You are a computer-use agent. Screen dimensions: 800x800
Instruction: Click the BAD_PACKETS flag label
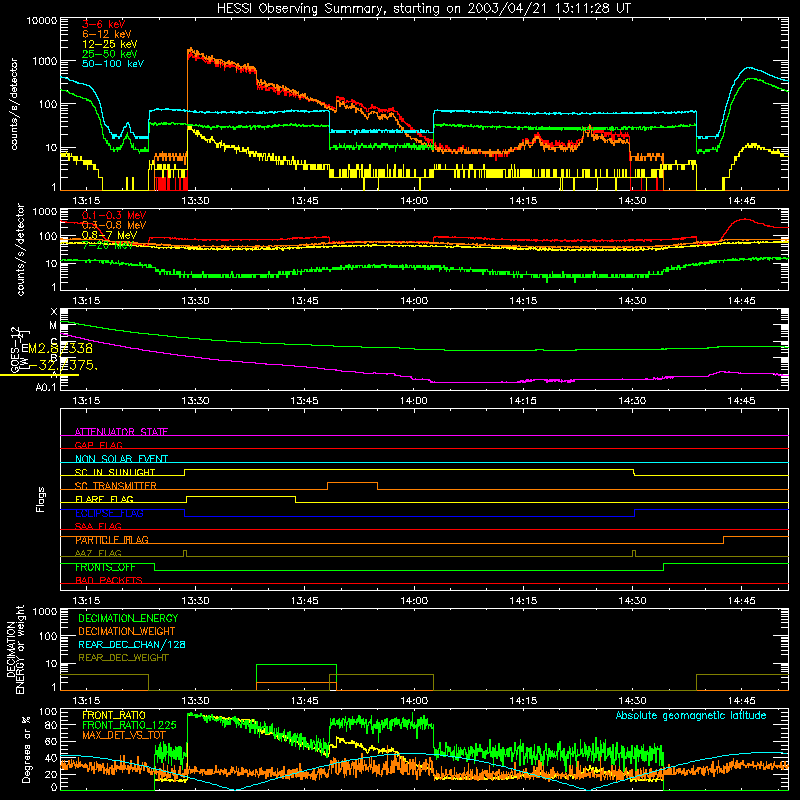point(109,580)
